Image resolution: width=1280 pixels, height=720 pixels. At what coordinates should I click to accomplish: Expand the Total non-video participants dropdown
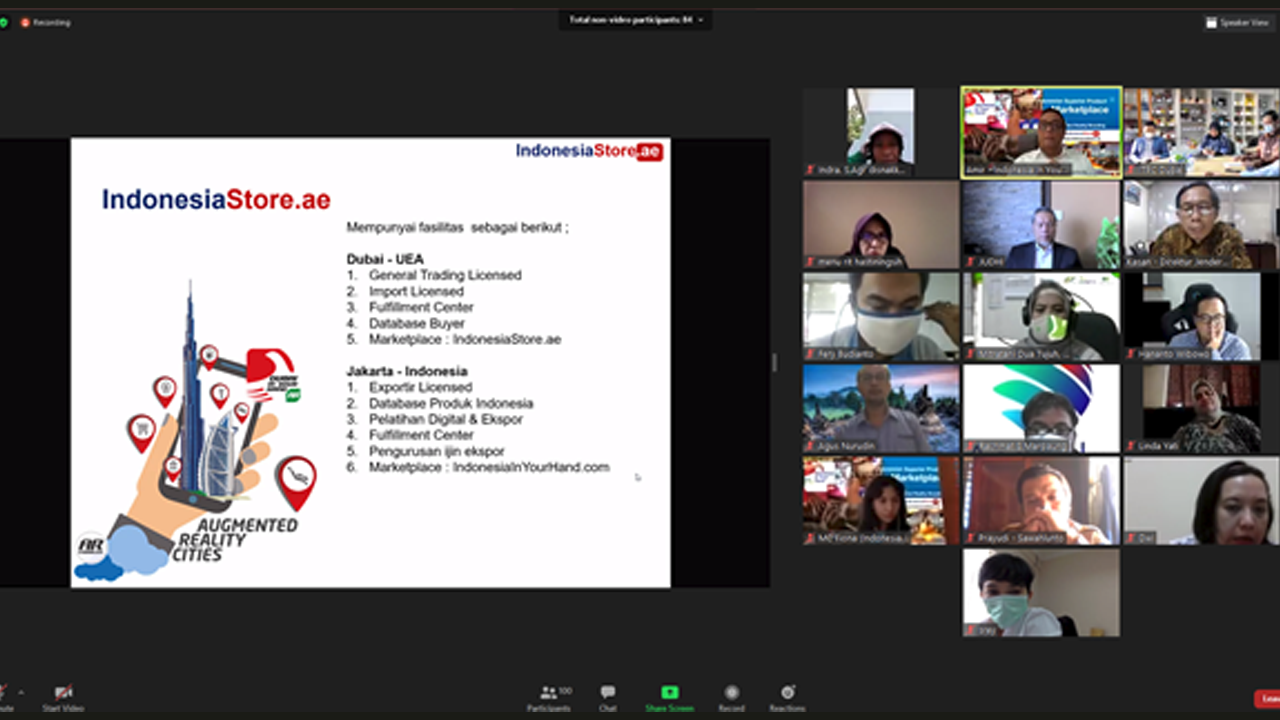point(636,20)
